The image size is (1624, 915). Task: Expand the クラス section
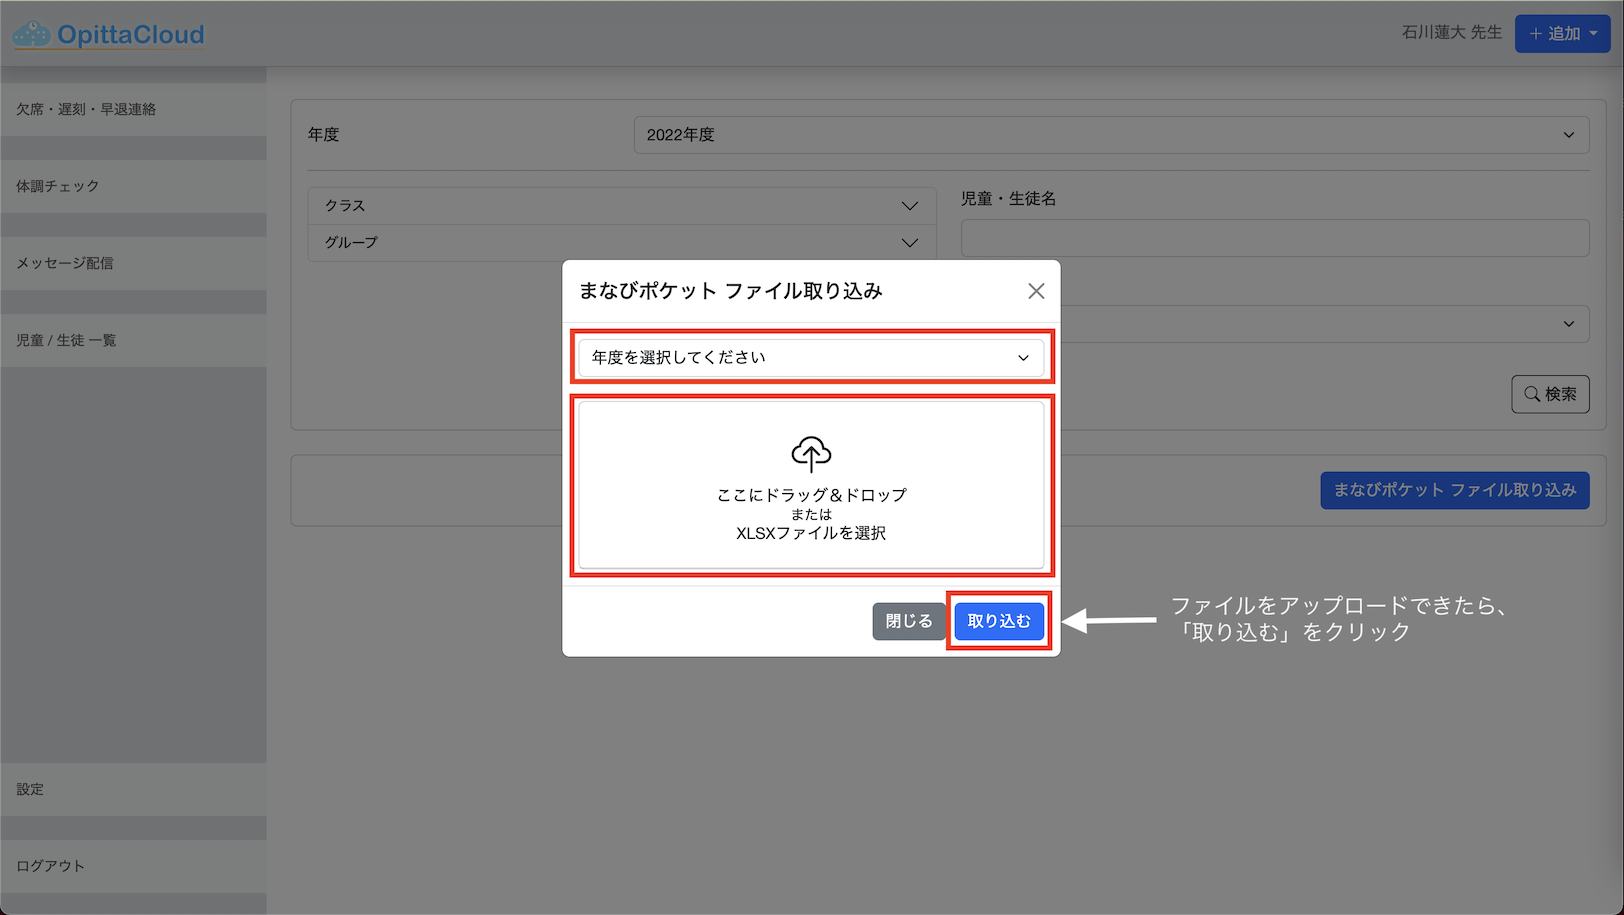pos(622,206)
